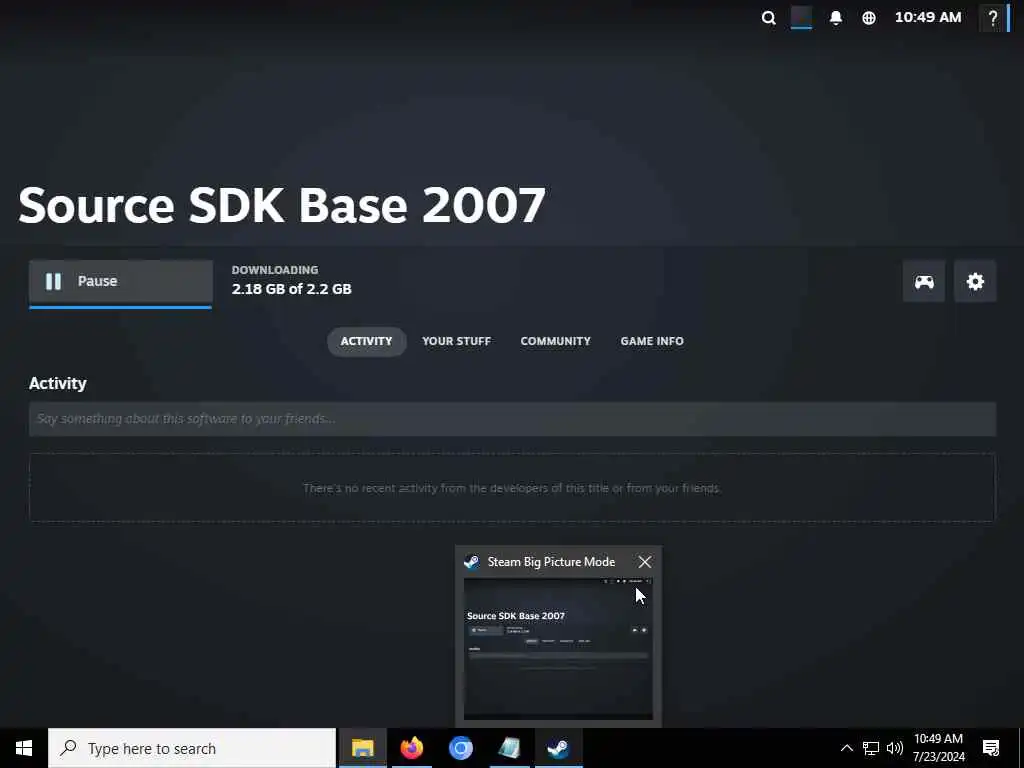Click the Source SDK Base 2007 title
This screenshot has height=768, width=1024.
pos(281,205)
